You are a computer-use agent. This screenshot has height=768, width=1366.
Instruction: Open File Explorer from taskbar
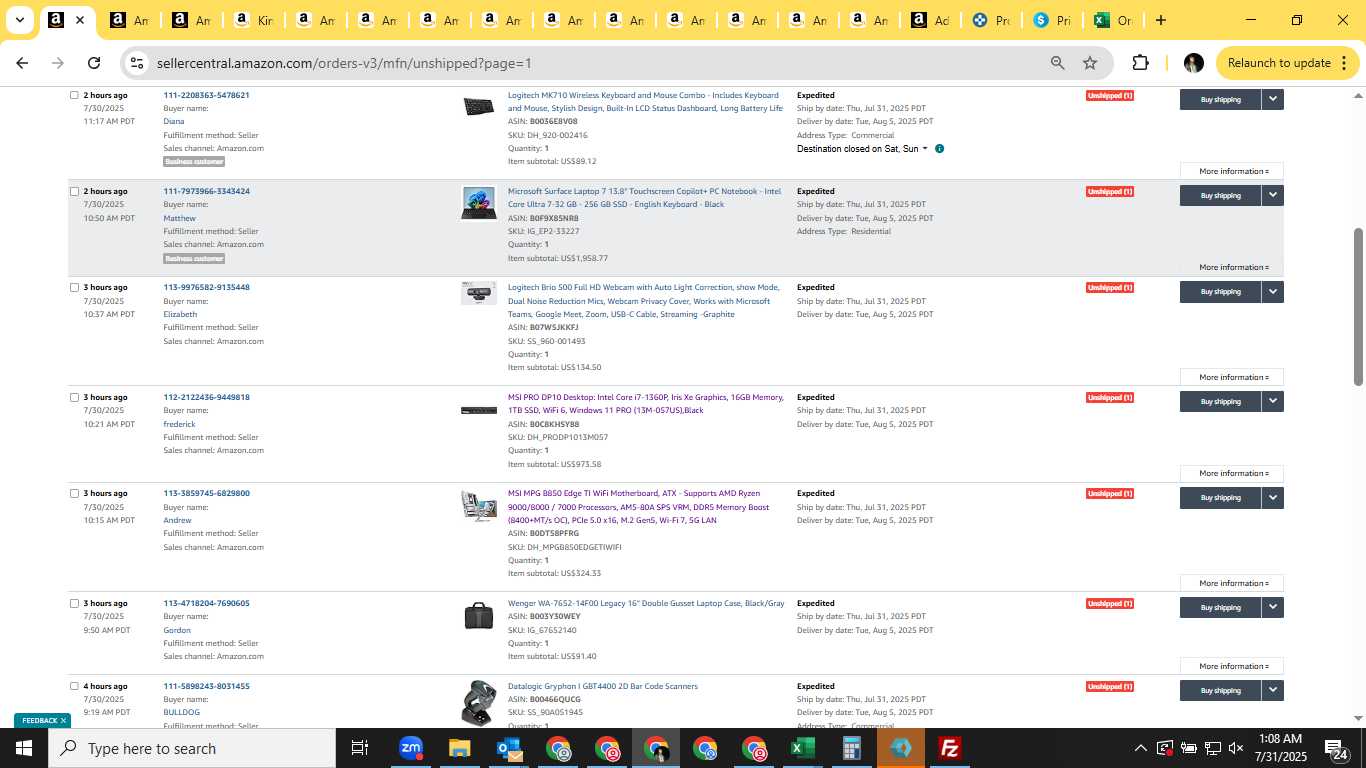(459, 748)
